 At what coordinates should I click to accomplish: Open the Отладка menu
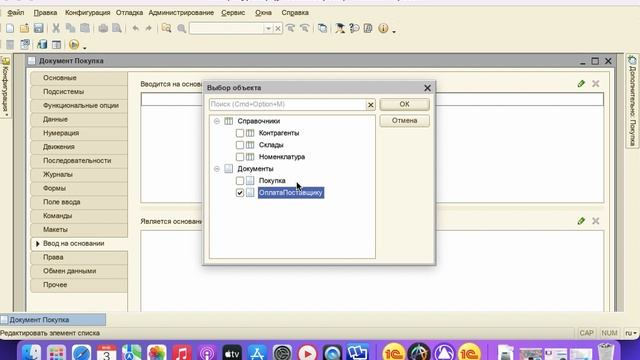129,13
